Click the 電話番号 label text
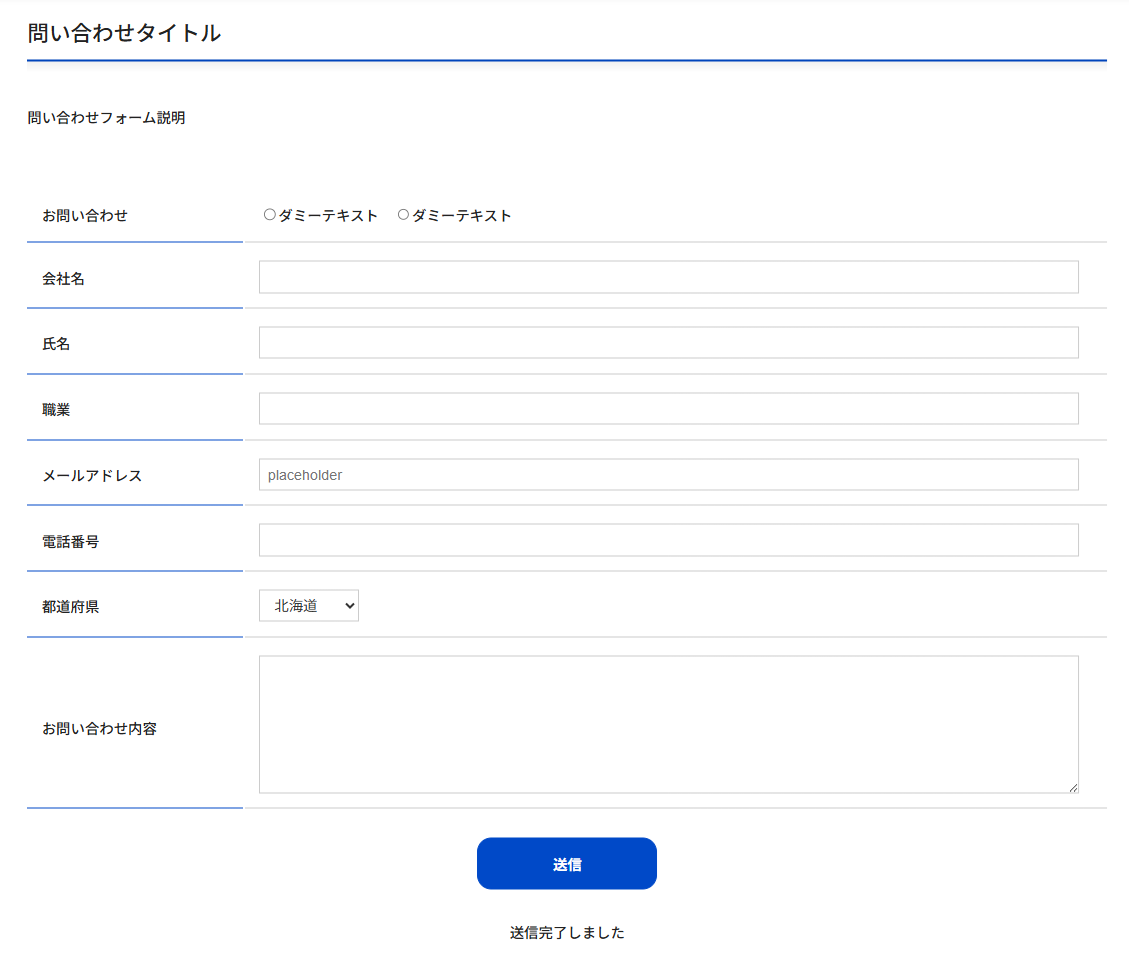Image resolution: width=1140 pixels, height=977 pixels. point(70,542)
